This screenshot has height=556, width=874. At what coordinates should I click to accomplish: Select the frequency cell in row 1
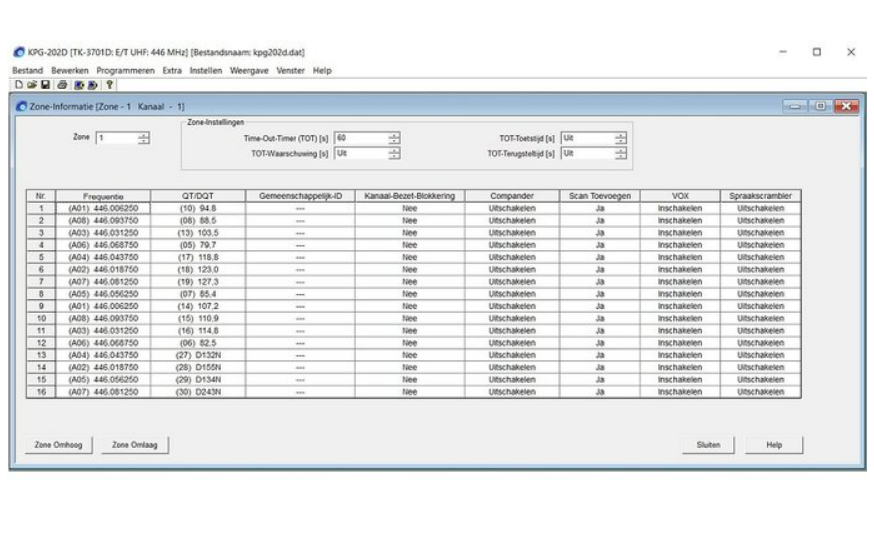click(103, 207)
